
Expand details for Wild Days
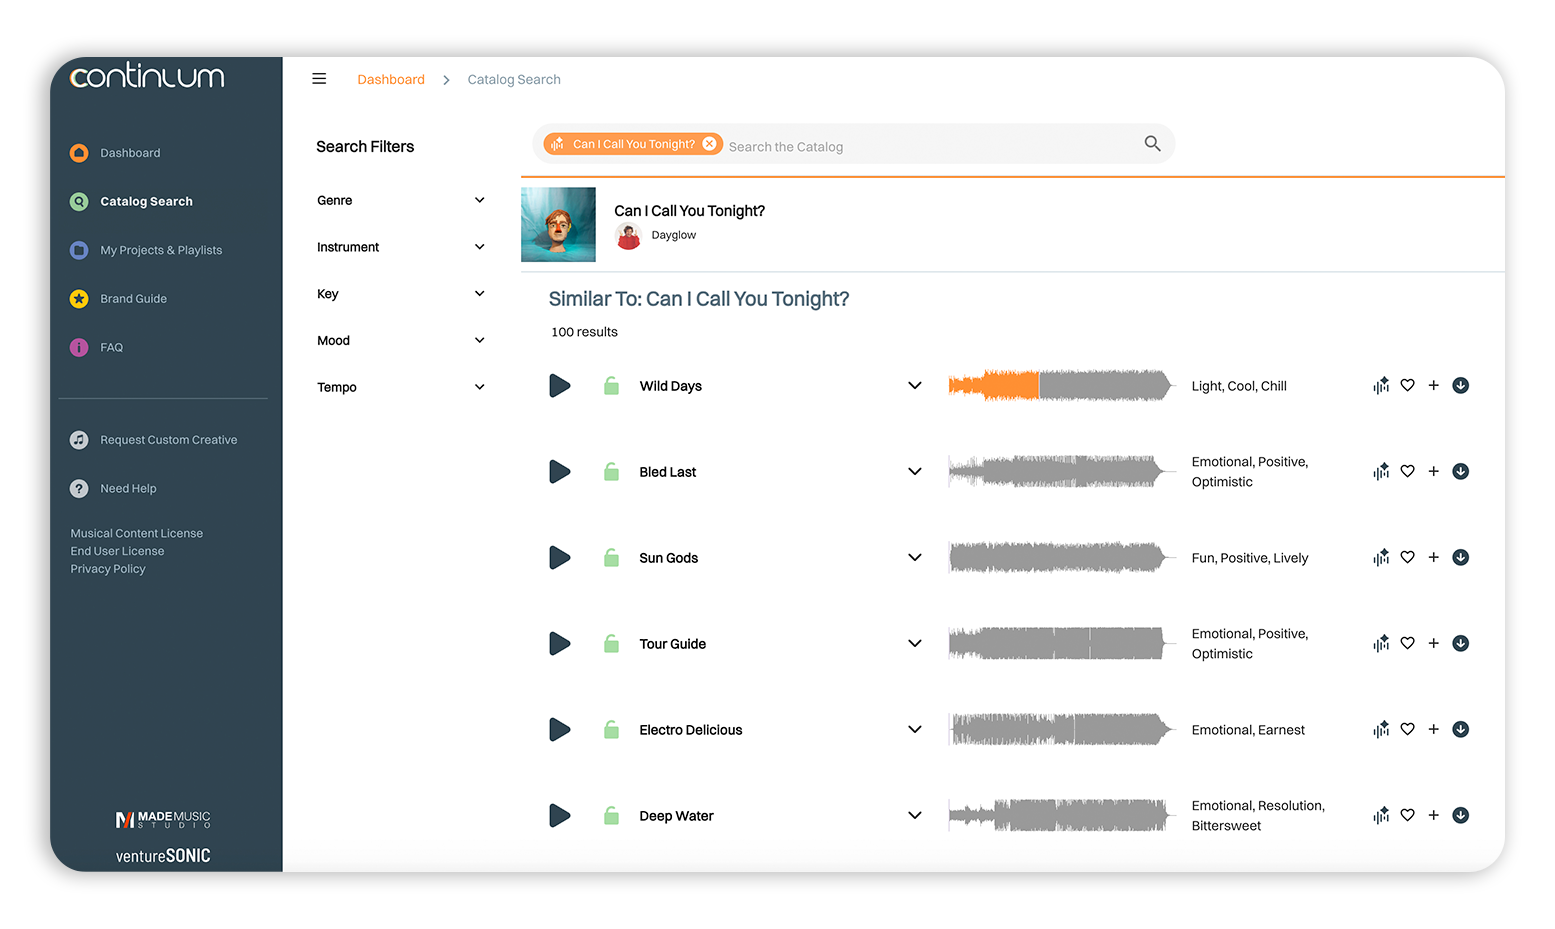[x=914, y=386]
